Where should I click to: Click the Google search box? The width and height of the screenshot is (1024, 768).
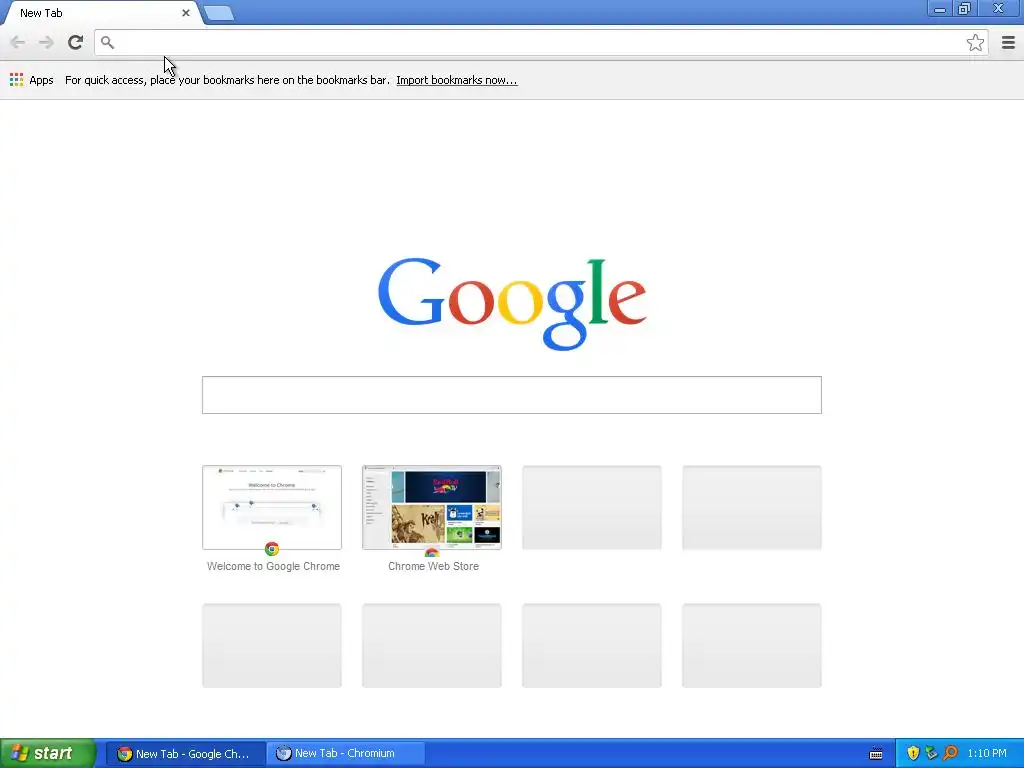coord(511,394)
